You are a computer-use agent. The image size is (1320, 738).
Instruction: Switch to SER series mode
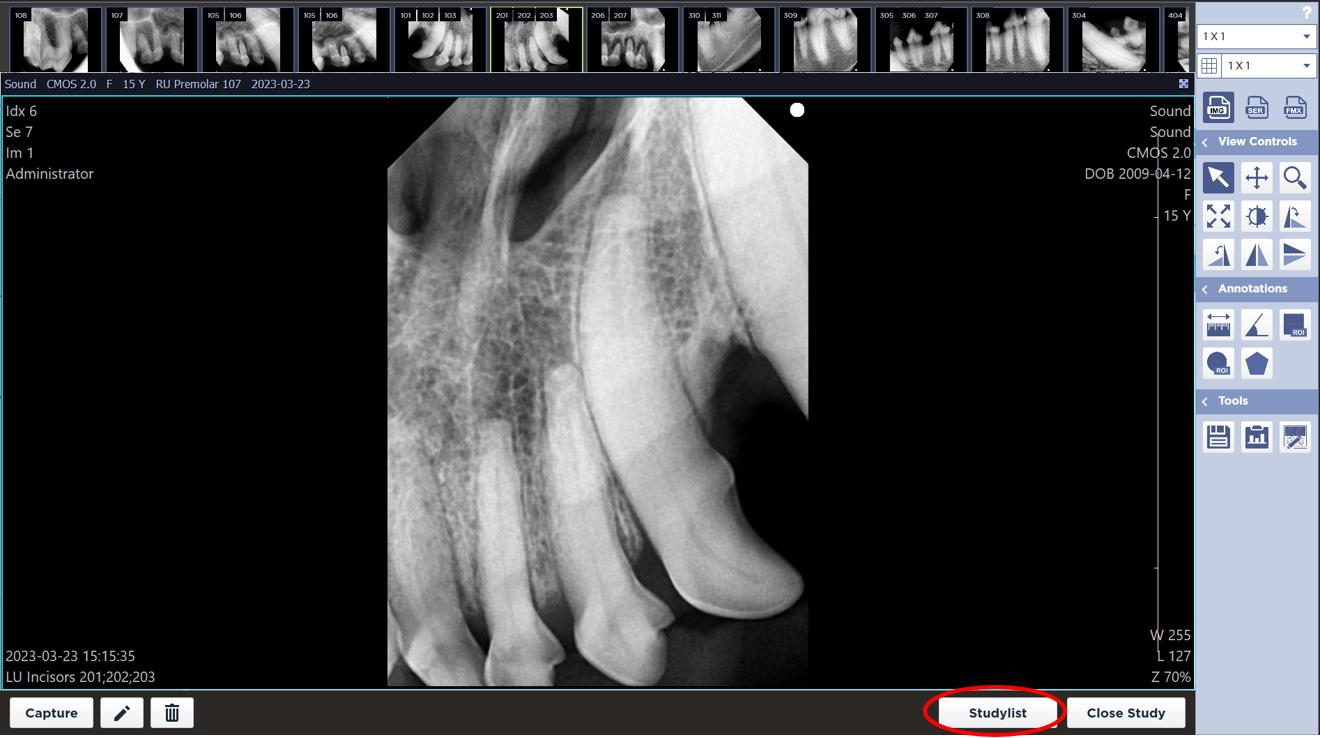pos(1256,107)
